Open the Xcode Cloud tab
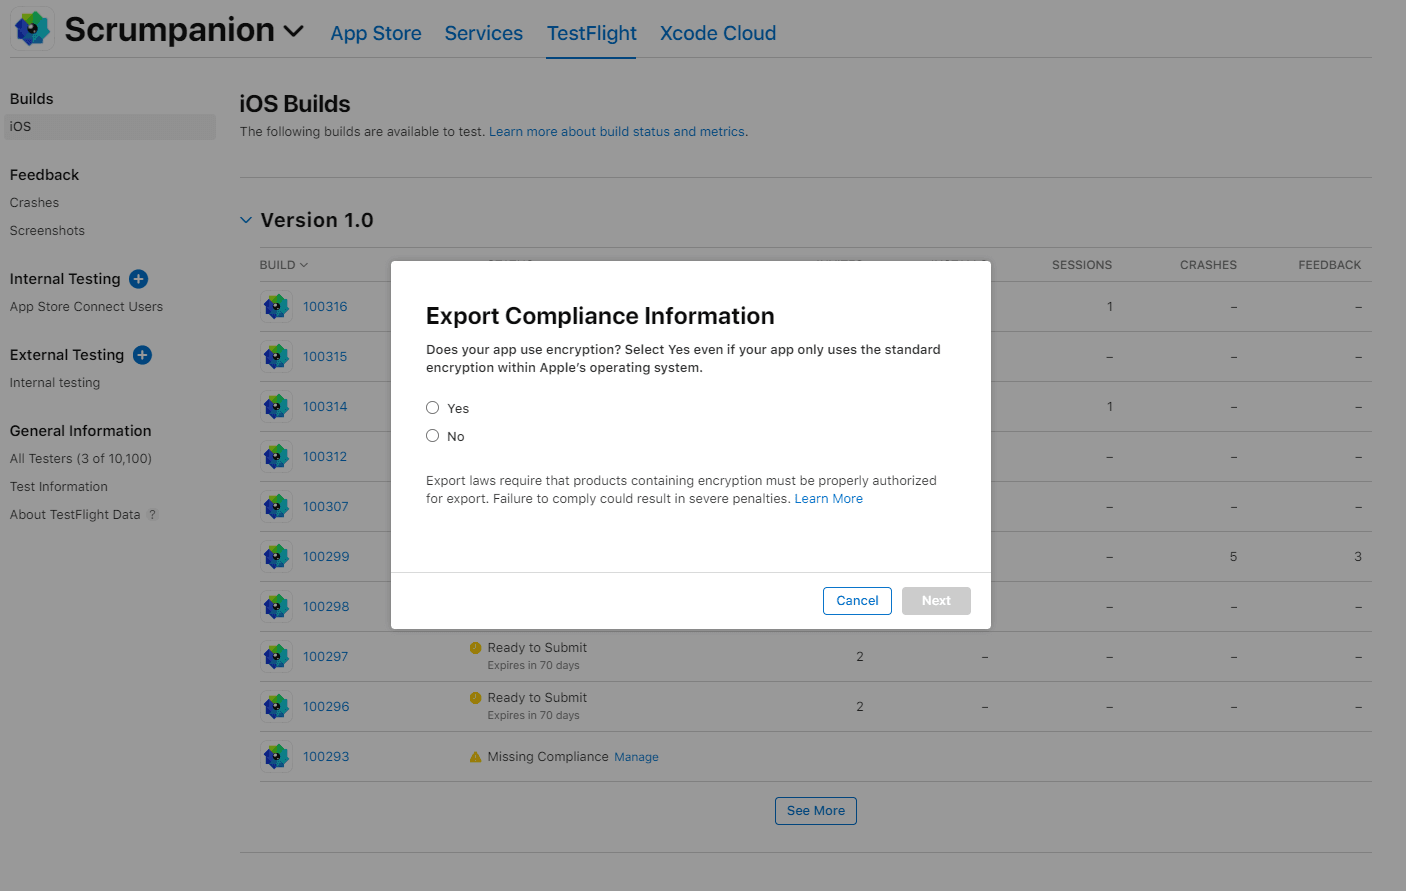The image size is (1406, 891). tap(718, 33)
